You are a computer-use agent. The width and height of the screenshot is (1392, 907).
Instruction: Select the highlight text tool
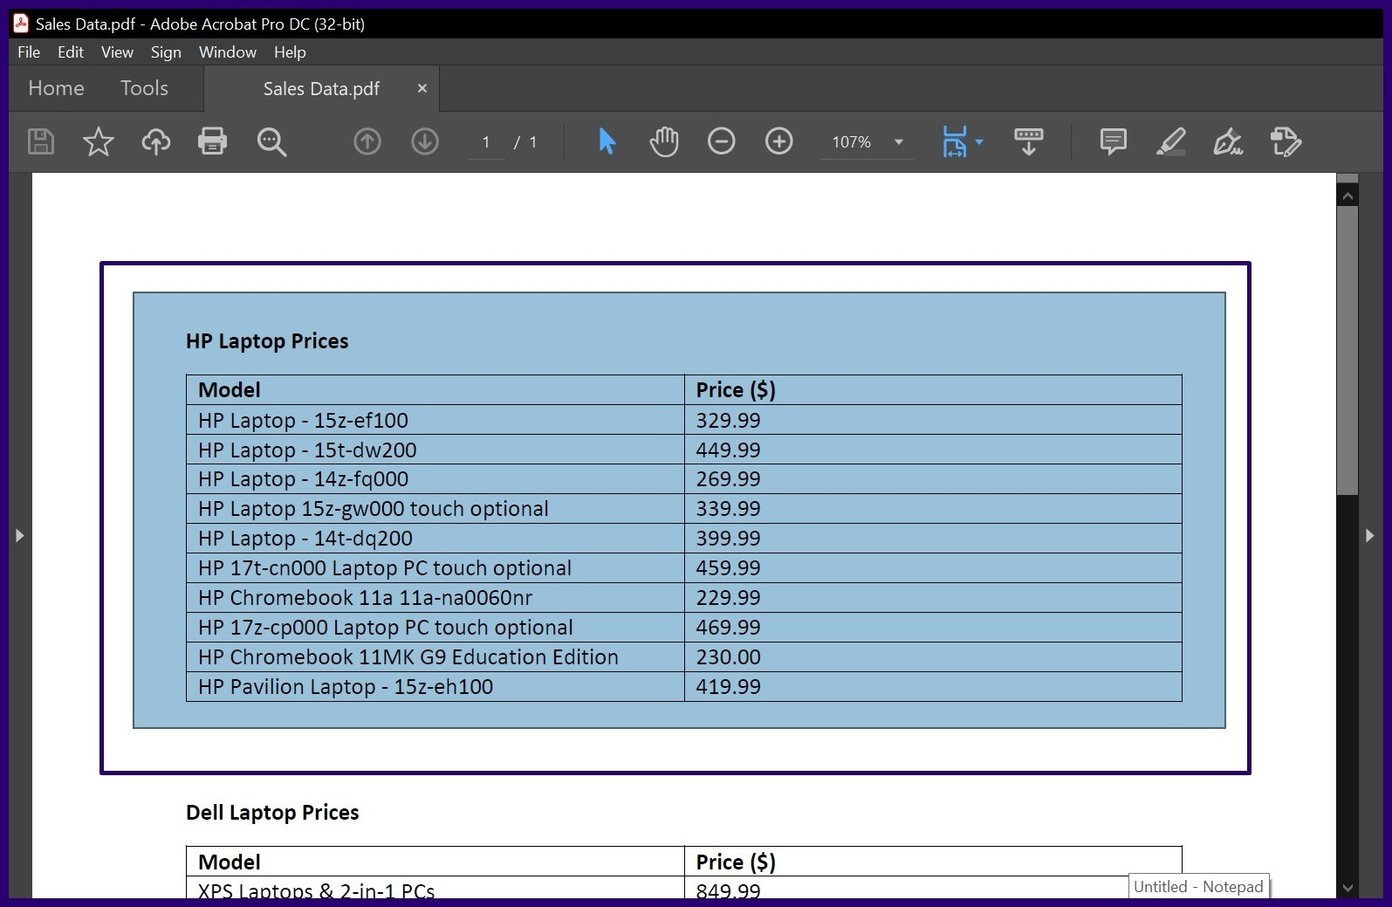(1171, 142)
